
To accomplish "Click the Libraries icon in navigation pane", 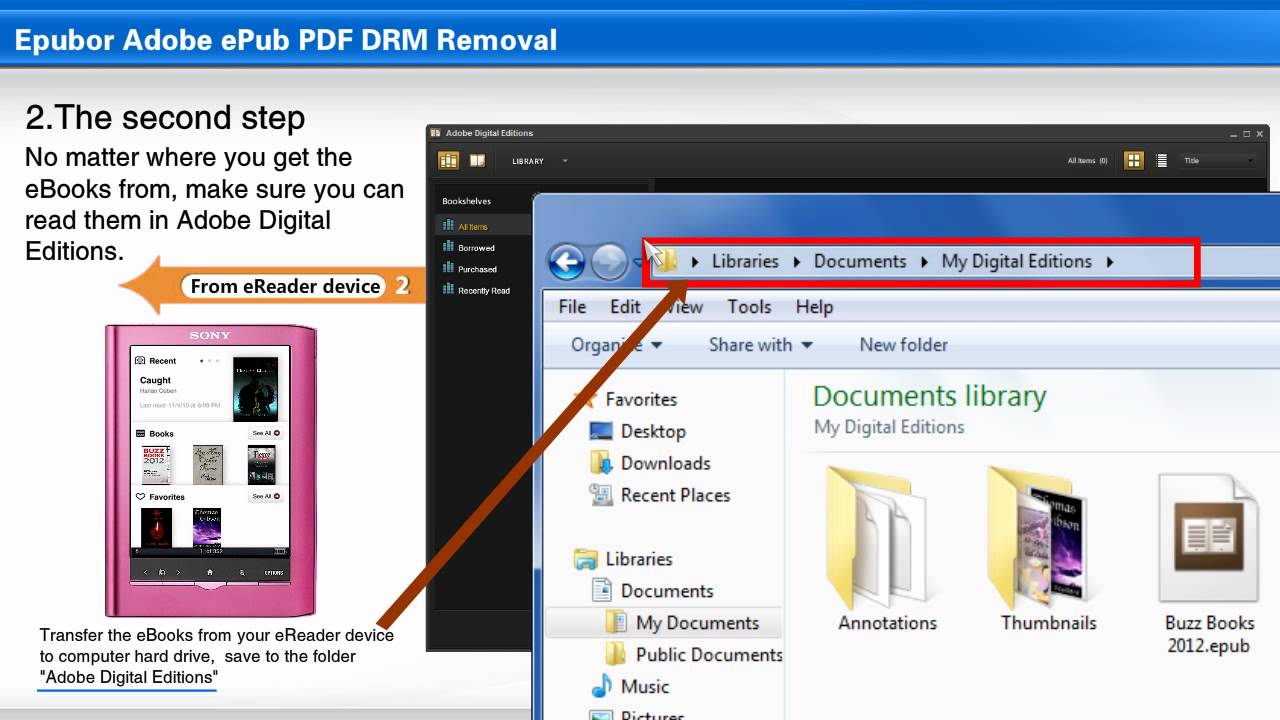I will tap(586, 559).
